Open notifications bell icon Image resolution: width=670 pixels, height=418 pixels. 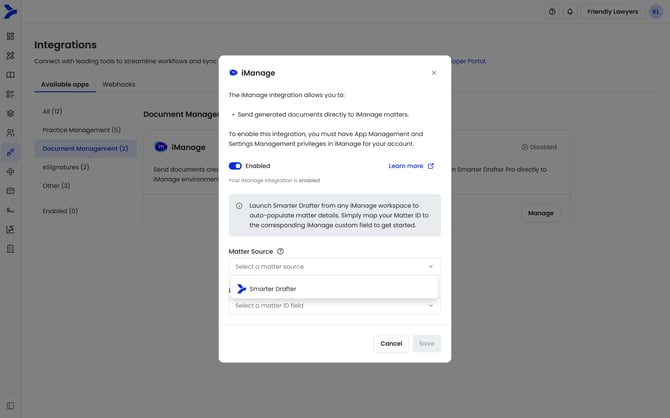click(x=570, y=12)
